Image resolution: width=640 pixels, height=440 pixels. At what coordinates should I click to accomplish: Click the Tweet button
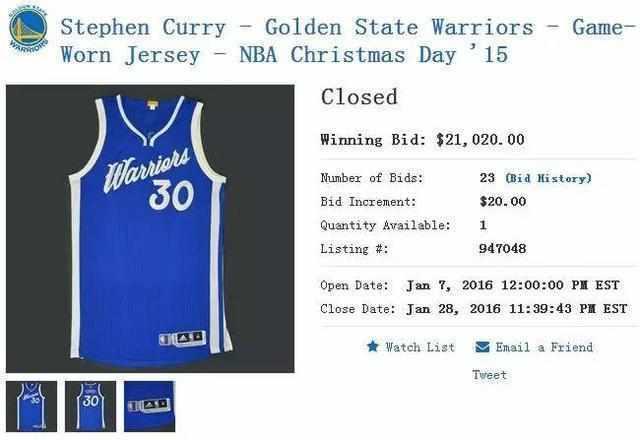tap(490, 375)
